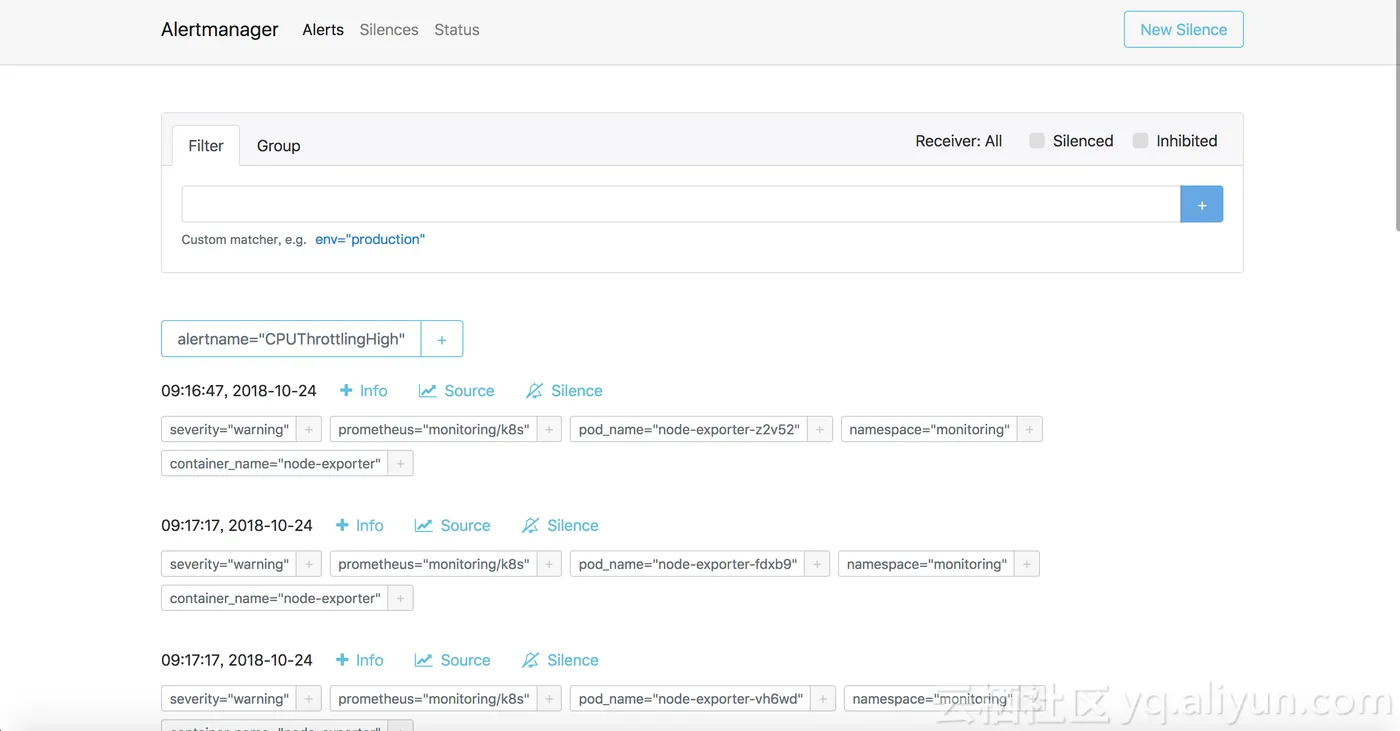Screen dimensions: 1400x731
Task: Use the env="production" example matcher
Action: click(x=370, y=240)
